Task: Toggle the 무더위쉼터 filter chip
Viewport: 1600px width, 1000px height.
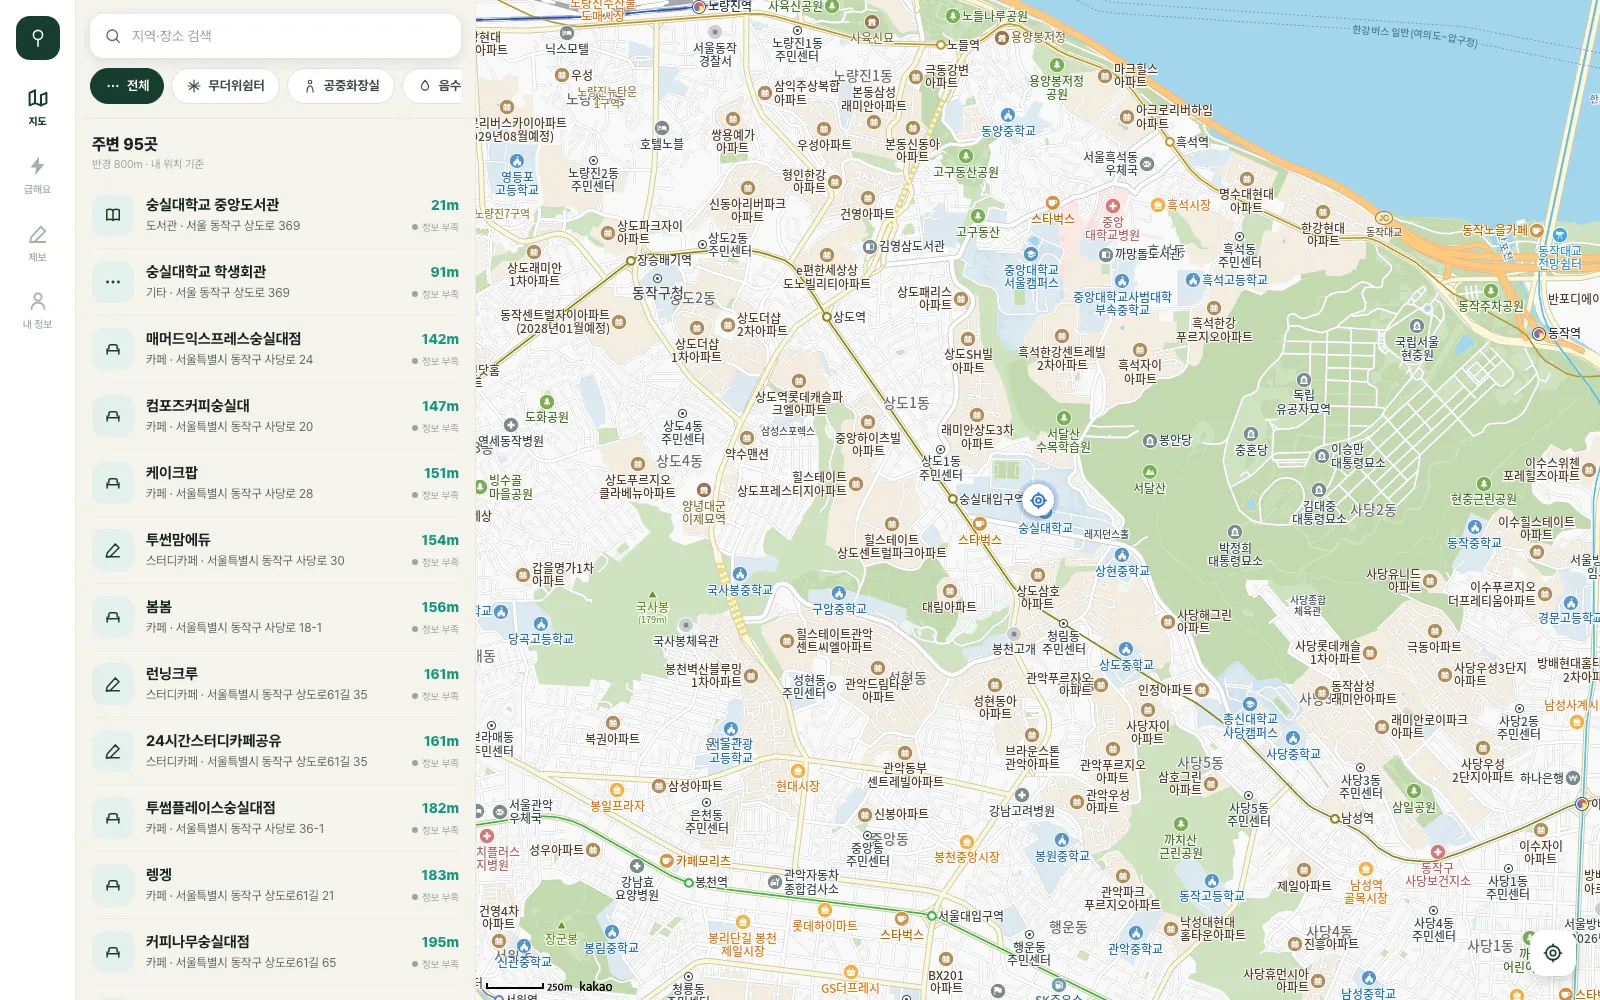Action: tap(226, 86)
